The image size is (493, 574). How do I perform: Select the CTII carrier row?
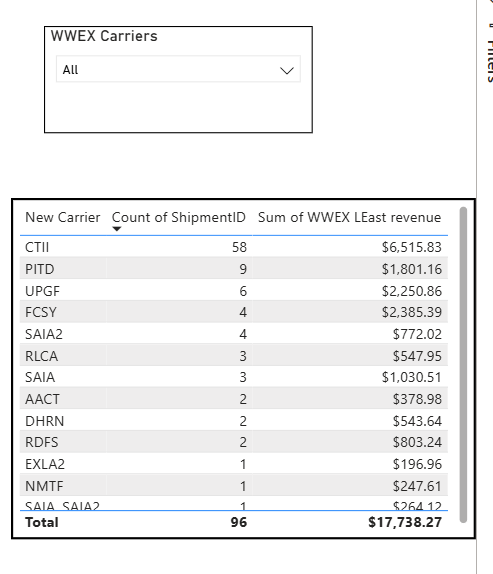point(234,247)
